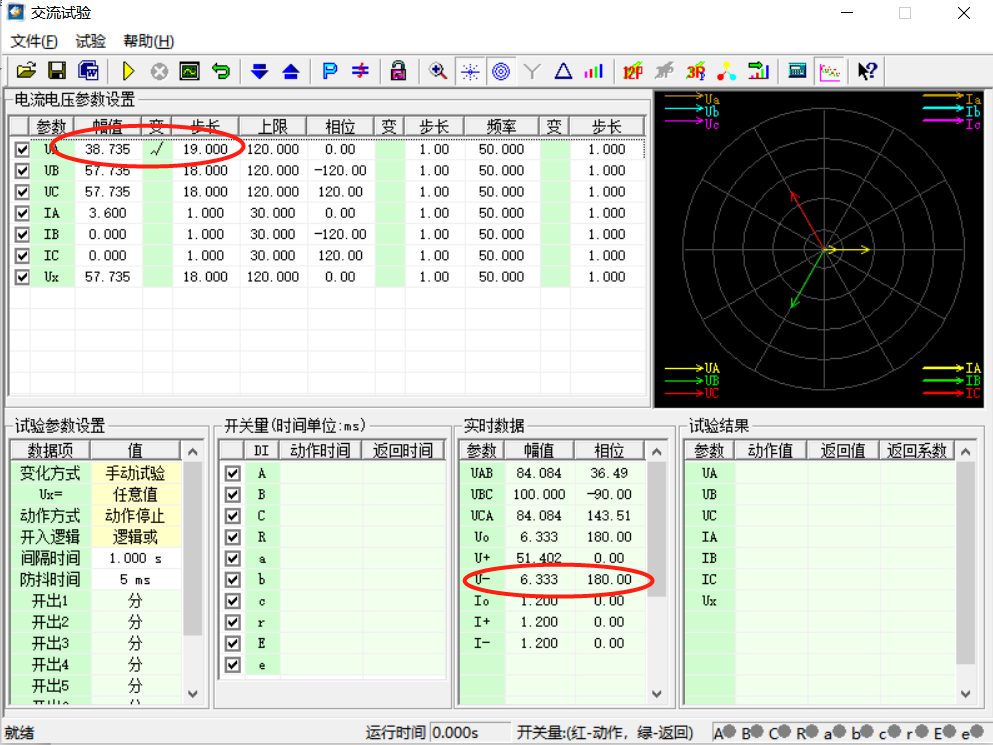The width and height of the screenshot is (993, 745).
Task: Open the 开入逻辑 value 逻辑或 dropdown
Action: point(135,537)
